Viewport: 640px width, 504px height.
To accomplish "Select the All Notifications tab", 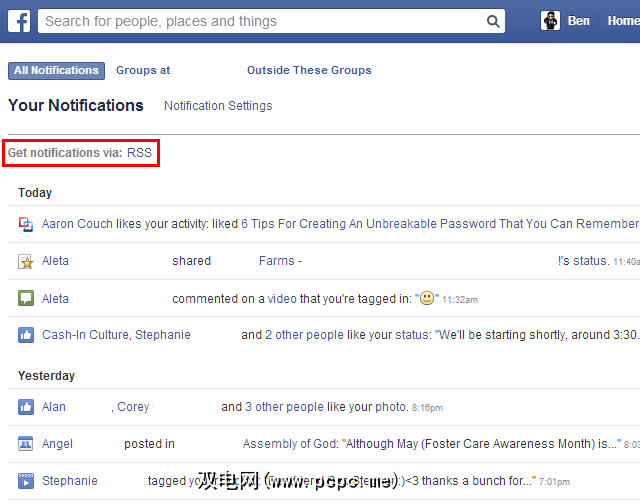I will coord(56,71).
